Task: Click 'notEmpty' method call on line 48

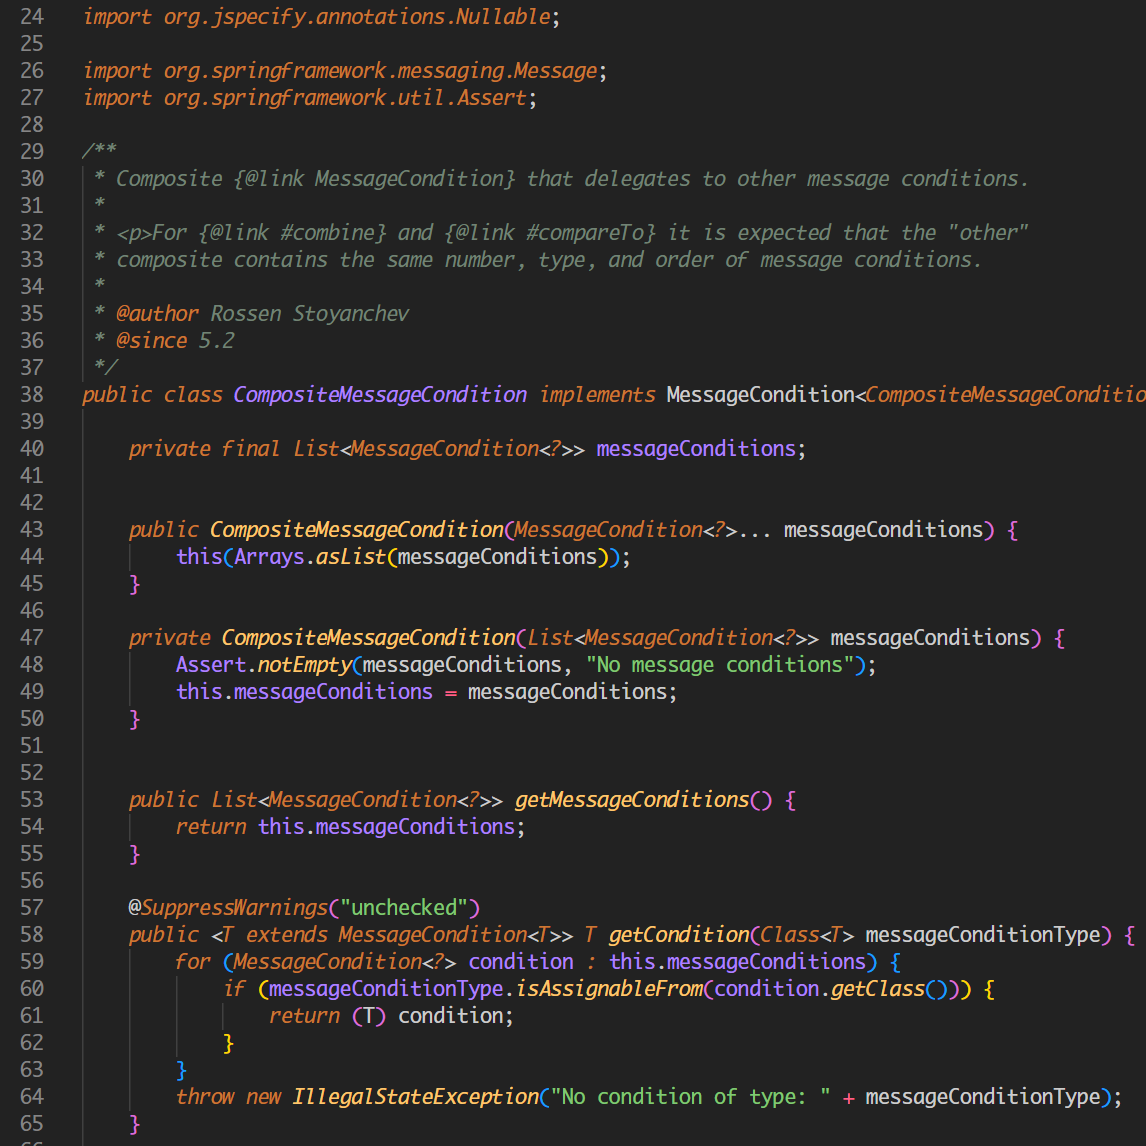Action: click(x=304, y=664)
